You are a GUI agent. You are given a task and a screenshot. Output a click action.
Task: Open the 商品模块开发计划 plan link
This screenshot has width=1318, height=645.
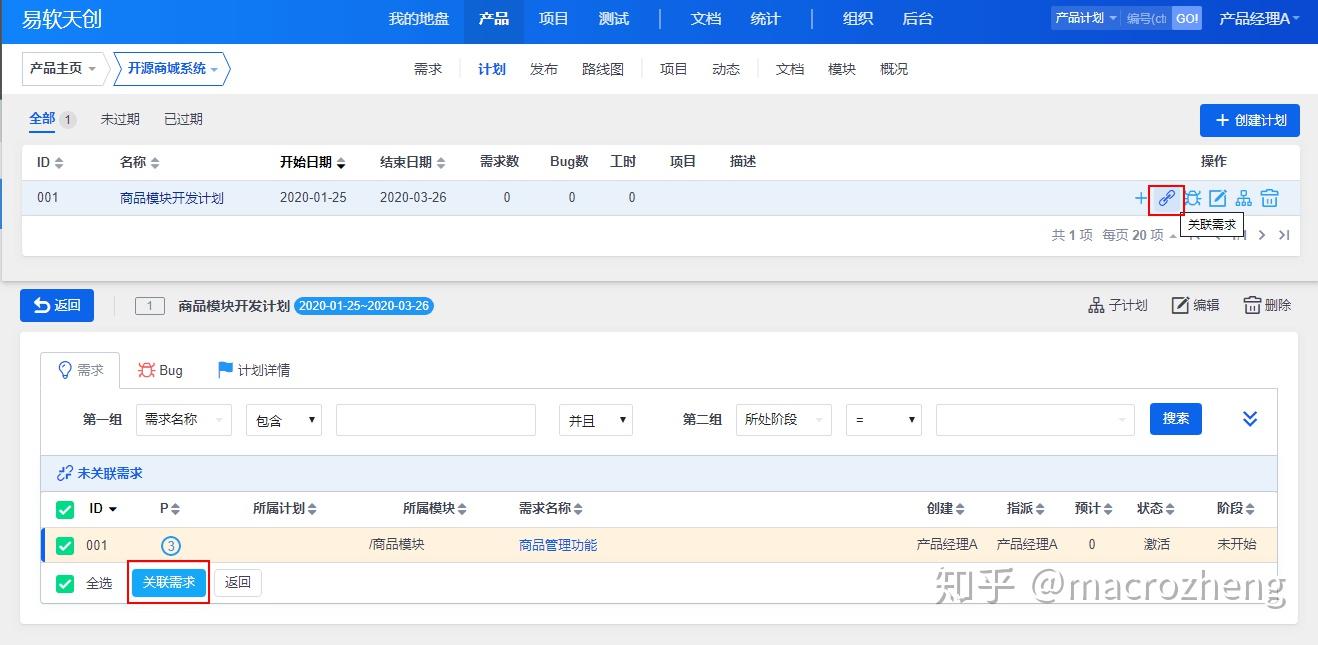pos(172,198)
